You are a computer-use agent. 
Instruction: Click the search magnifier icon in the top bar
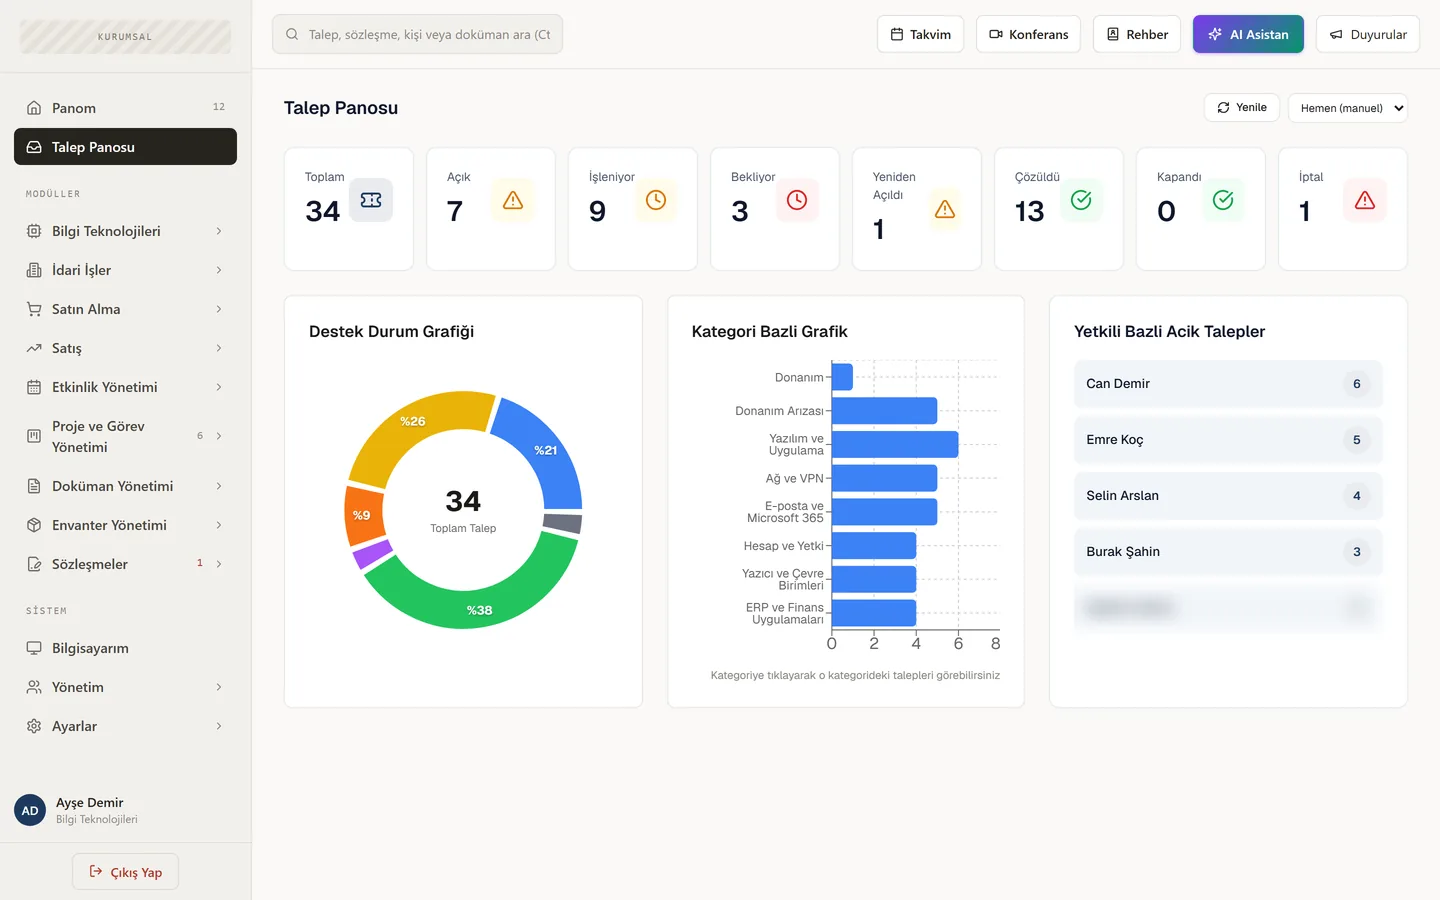point(292,34)
